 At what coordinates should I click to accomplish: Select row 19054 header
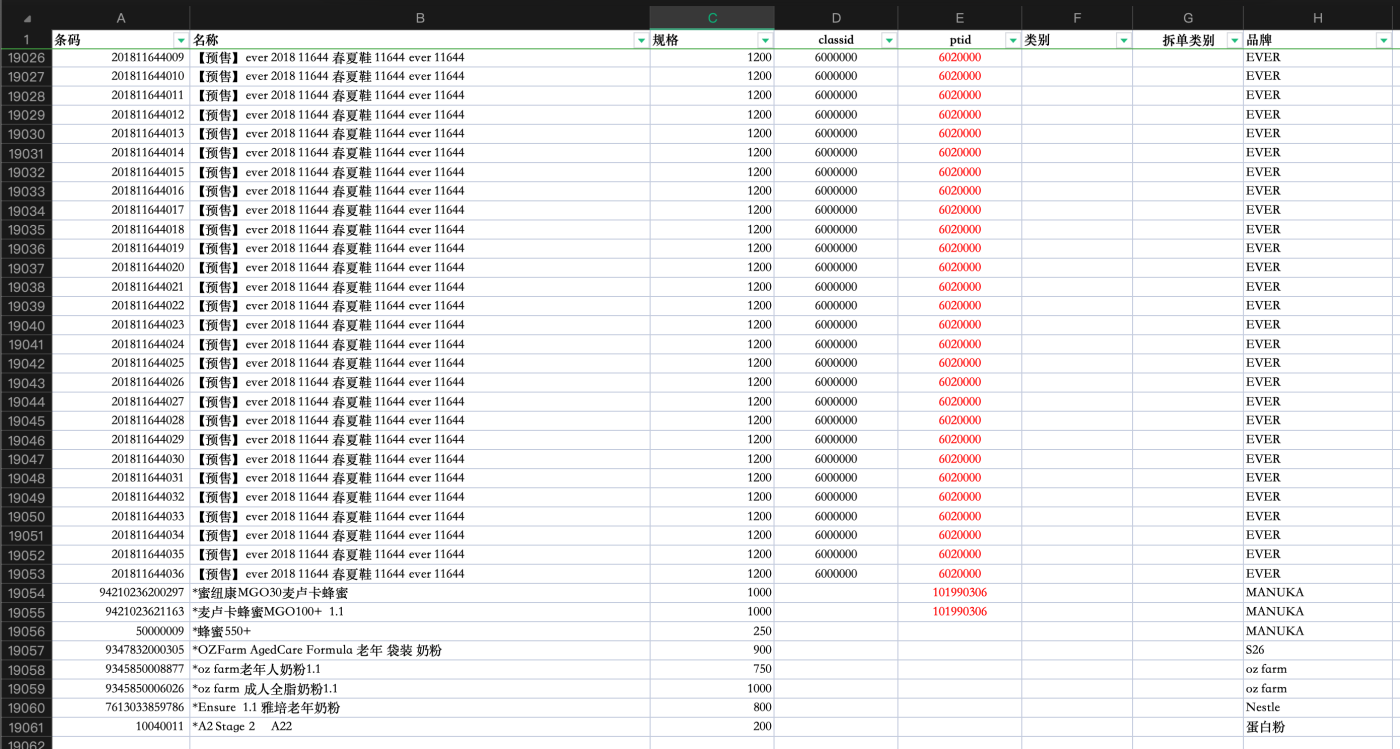[x=26, y=593]
